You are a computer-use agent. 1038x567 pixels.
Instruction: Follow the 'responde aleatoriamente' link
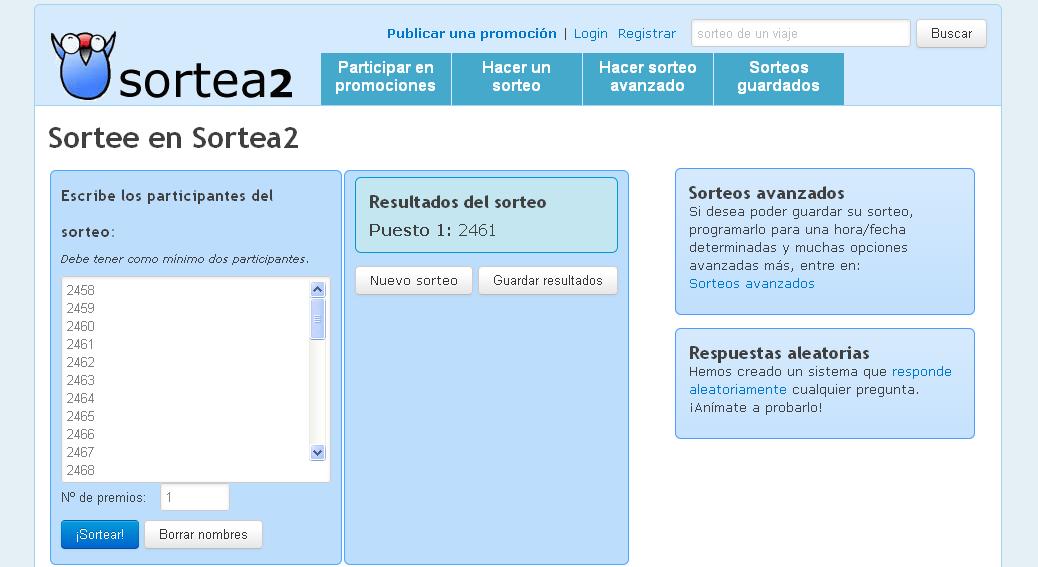(x=820, y=380)
